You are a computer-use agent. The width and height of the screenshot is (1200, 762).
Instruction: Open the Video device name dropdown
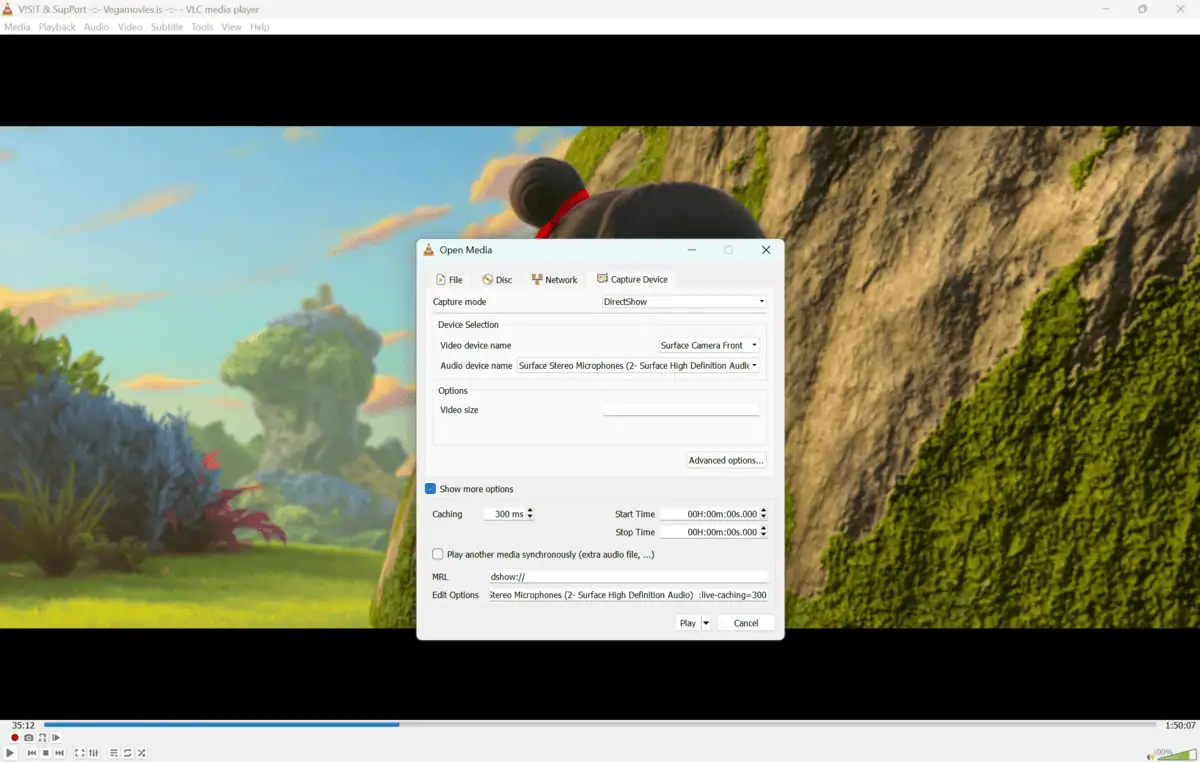pos(709,345)
